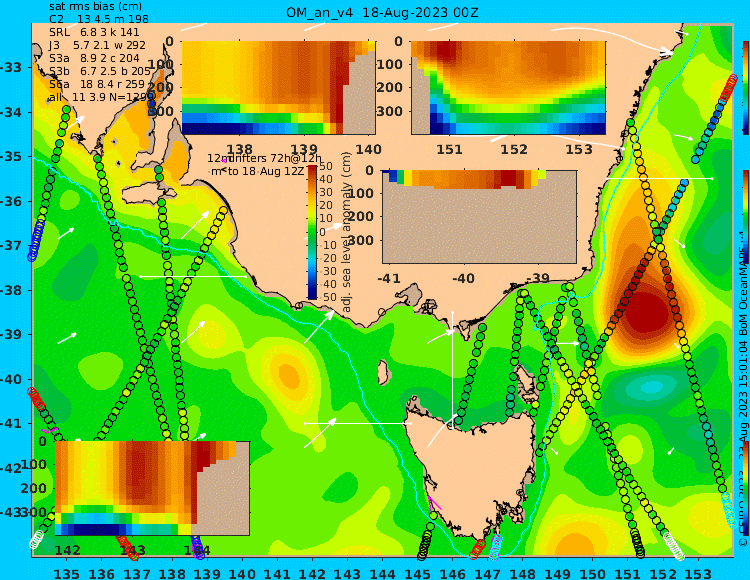Click the '152' label under the top-right inset

click(514, 150)
